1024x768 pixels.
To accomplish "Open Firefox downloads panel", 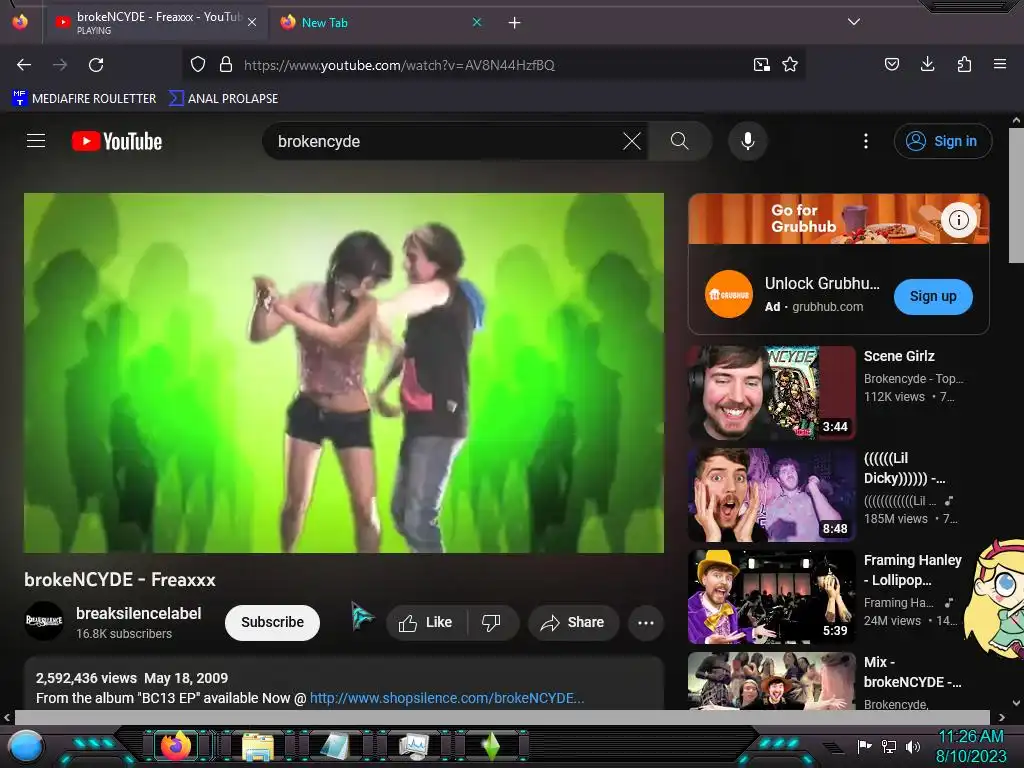I will 927,64.
